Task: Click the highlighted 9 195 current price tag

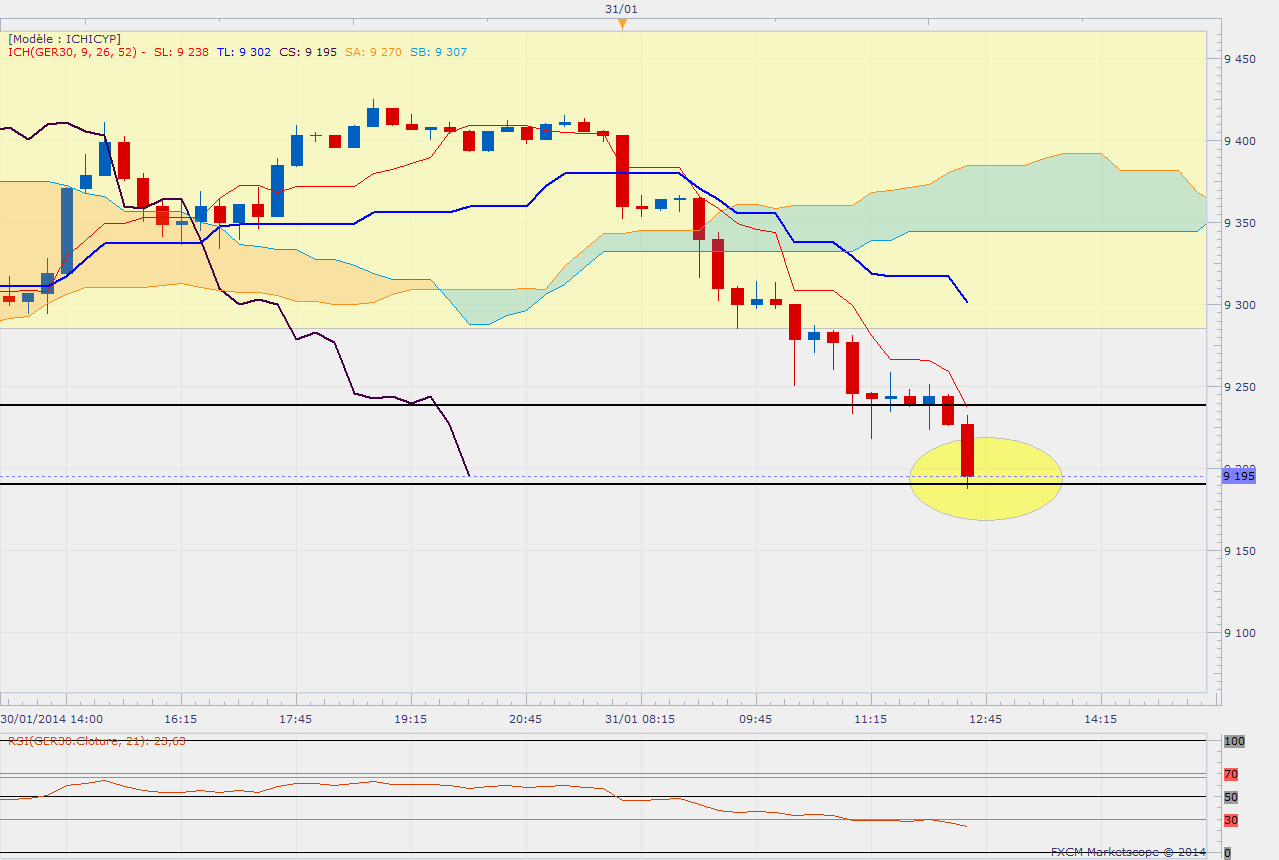Action: tap(1239, 477)
